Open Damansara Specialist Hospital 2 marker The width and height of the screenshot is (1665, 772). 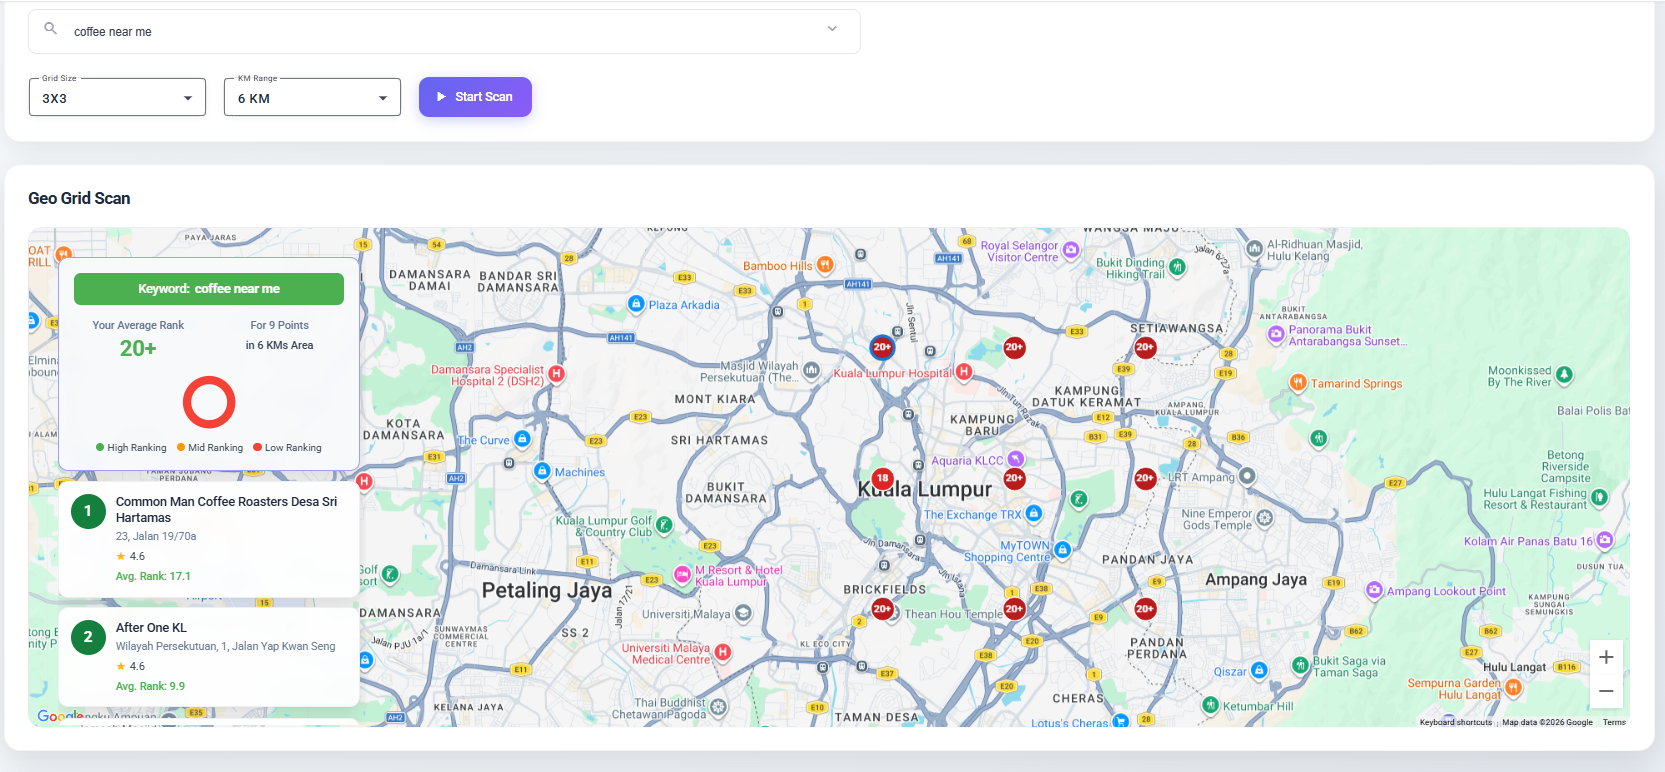pyautogui.click(x=557, y=373)
